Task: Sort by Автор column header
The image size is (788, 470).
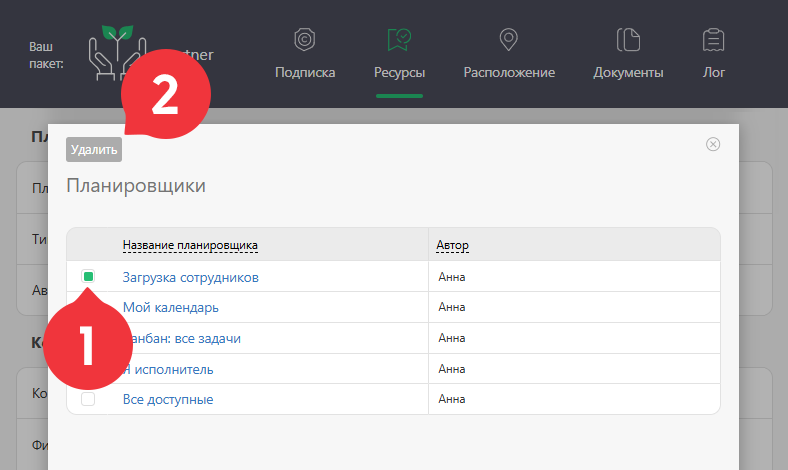Action: point(452,245)
